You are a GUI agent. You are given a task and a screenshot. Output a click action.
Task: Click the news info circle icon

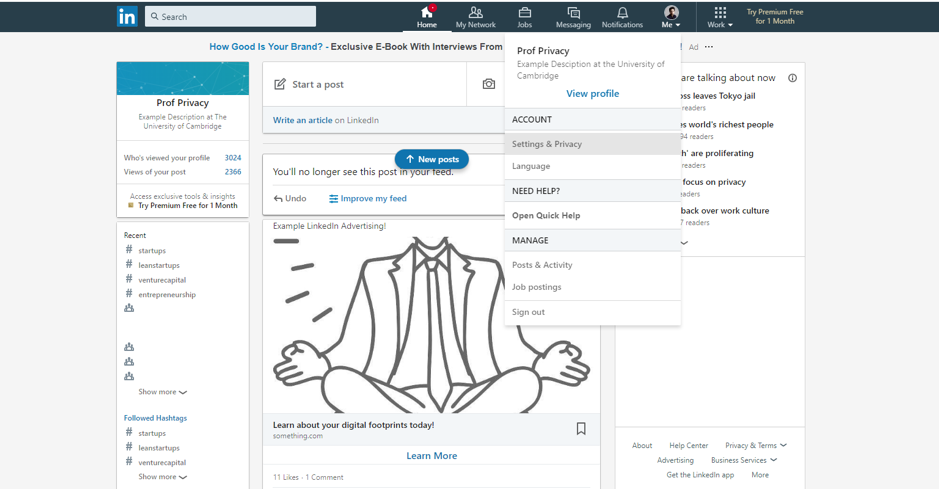(792, 78)
